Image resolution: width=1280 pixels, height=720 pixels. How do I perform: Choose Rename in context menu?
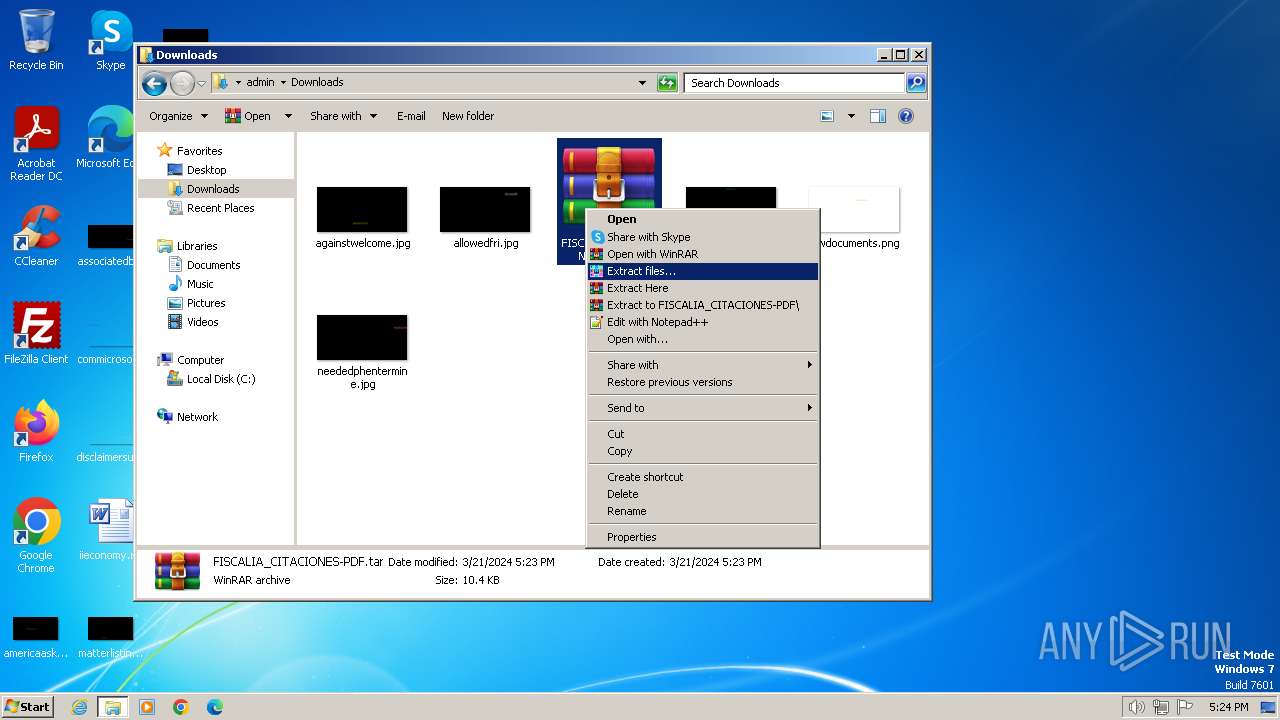pos(702,511)
